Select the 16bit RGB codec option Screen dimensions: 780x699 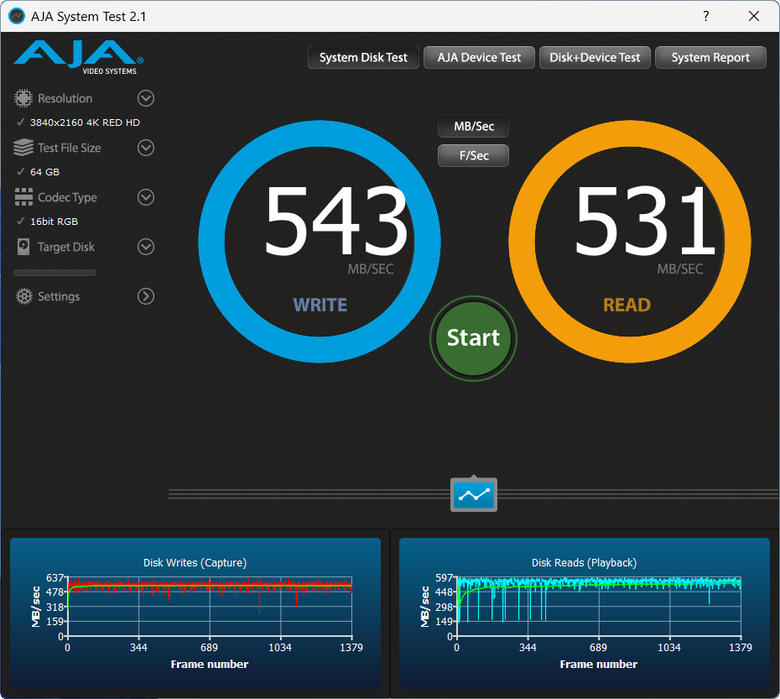click(x=54, y=221)
